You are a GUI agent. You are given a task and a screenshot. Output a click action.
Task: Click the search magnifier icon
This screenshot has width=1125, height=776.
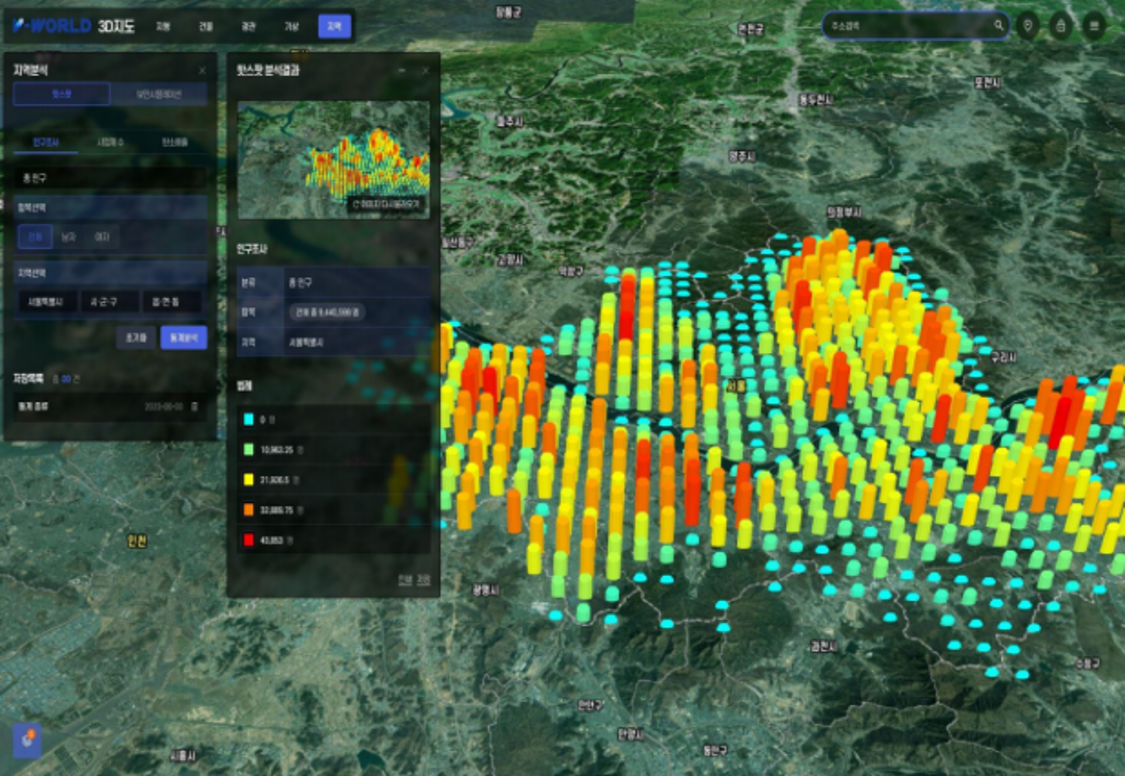[998, 26]
